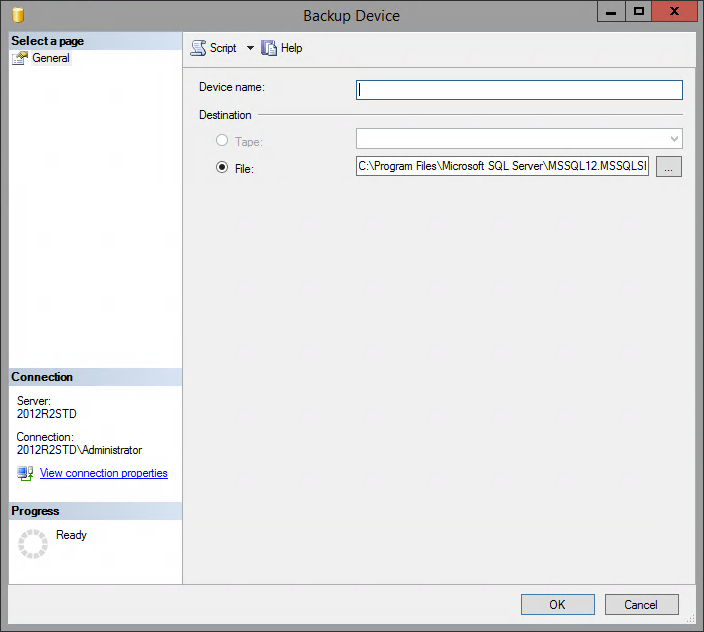Image resolution: width=704 pixels, height=632 pixels.
Task: Click the General page wrench icon
Action: (21, 58)
